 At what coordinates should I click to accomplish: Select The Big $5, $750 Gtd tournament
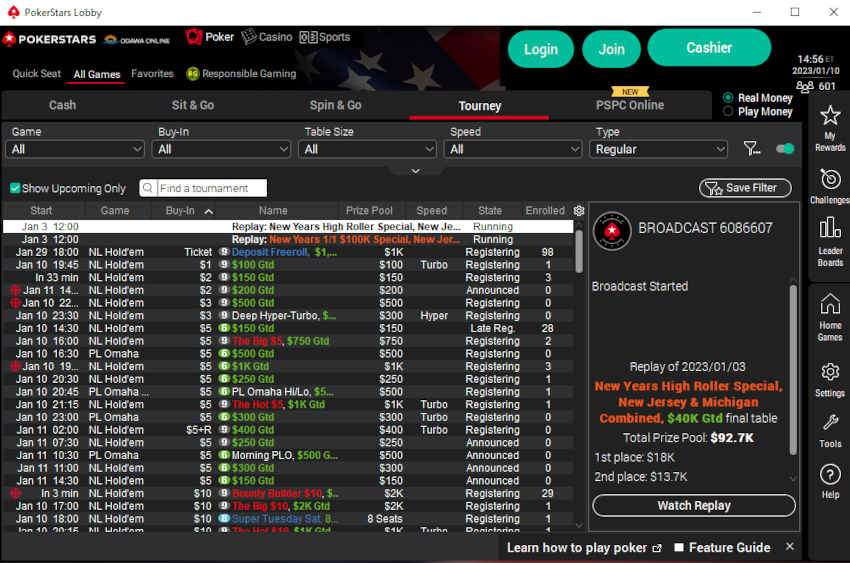288,341
